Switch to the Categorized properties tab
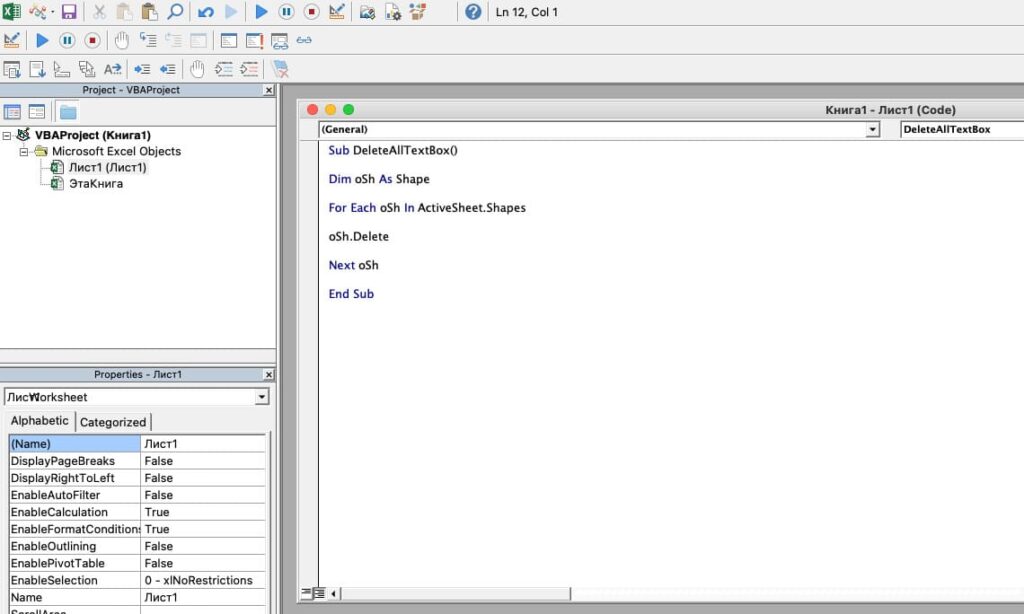This screenshot has height=614, width=1024. [x=113, y=422]
